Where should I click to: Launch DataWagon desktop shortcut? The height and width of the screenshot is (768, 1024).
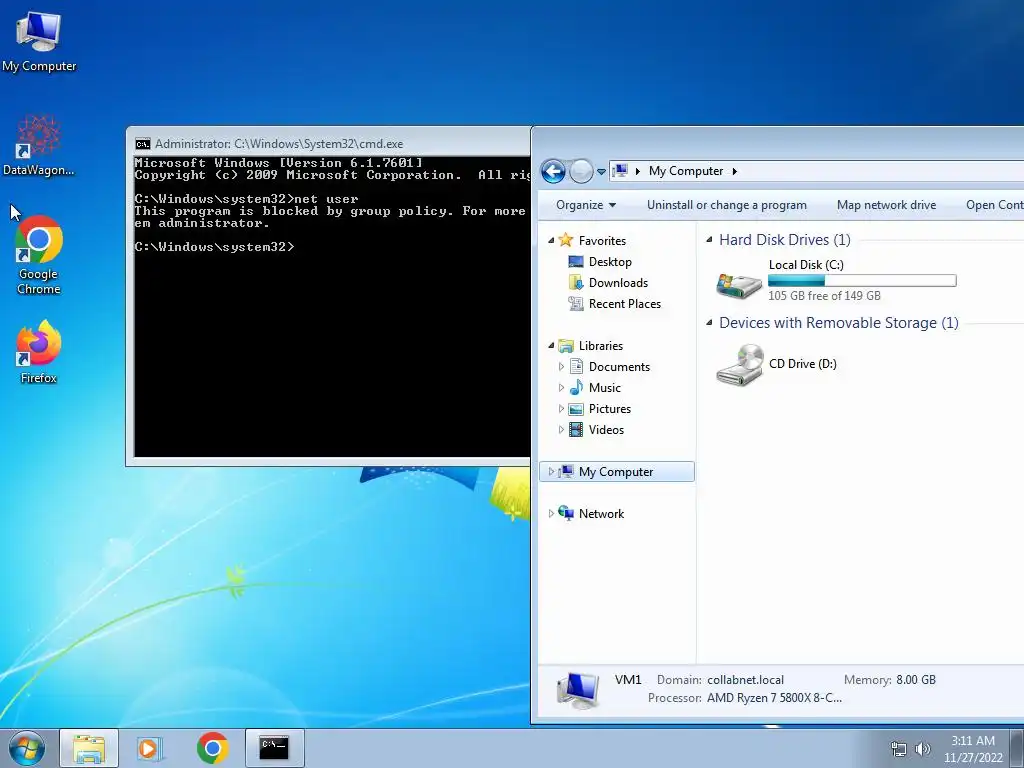tap(39, 145)
